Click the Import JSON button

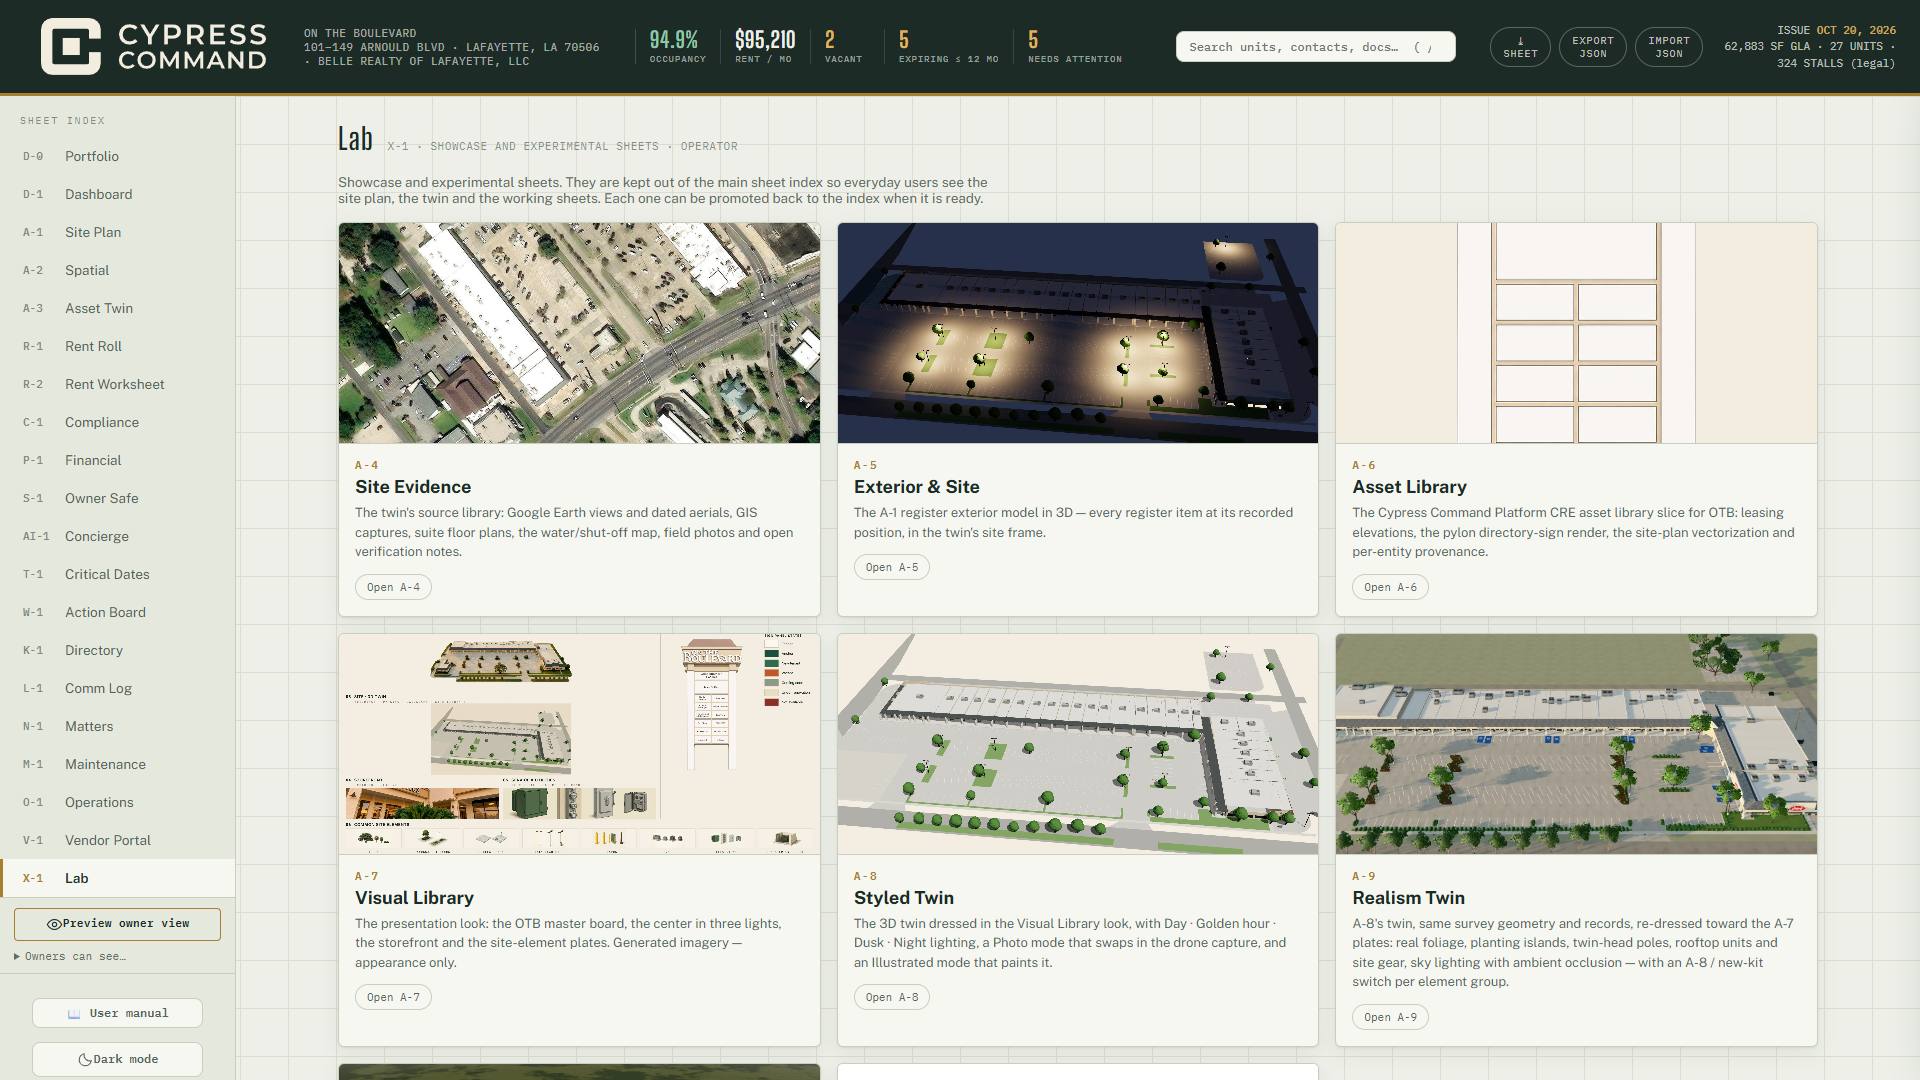click(1669, 47)
